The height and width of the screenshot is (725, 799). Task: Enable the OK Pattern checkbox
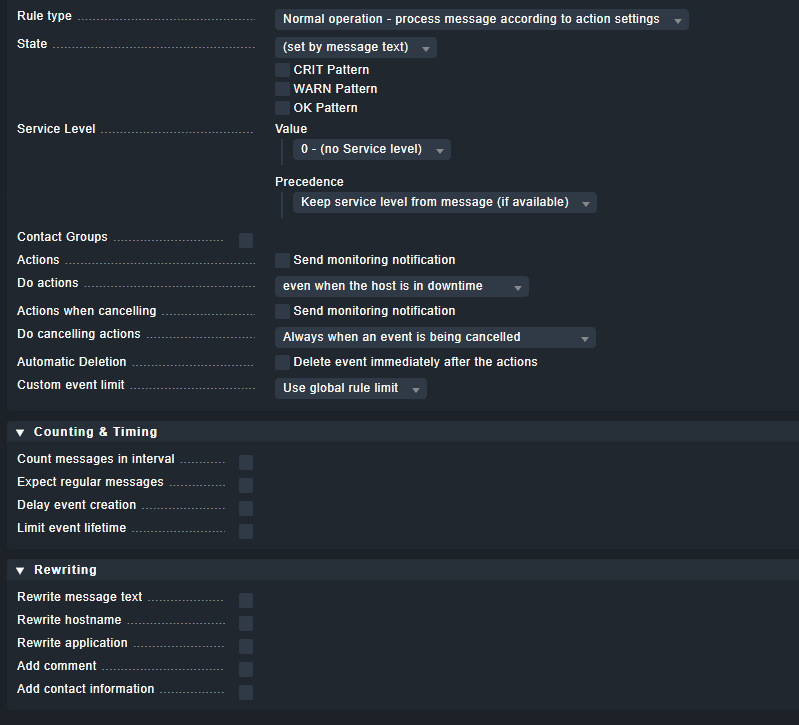(x=282, y=108)
